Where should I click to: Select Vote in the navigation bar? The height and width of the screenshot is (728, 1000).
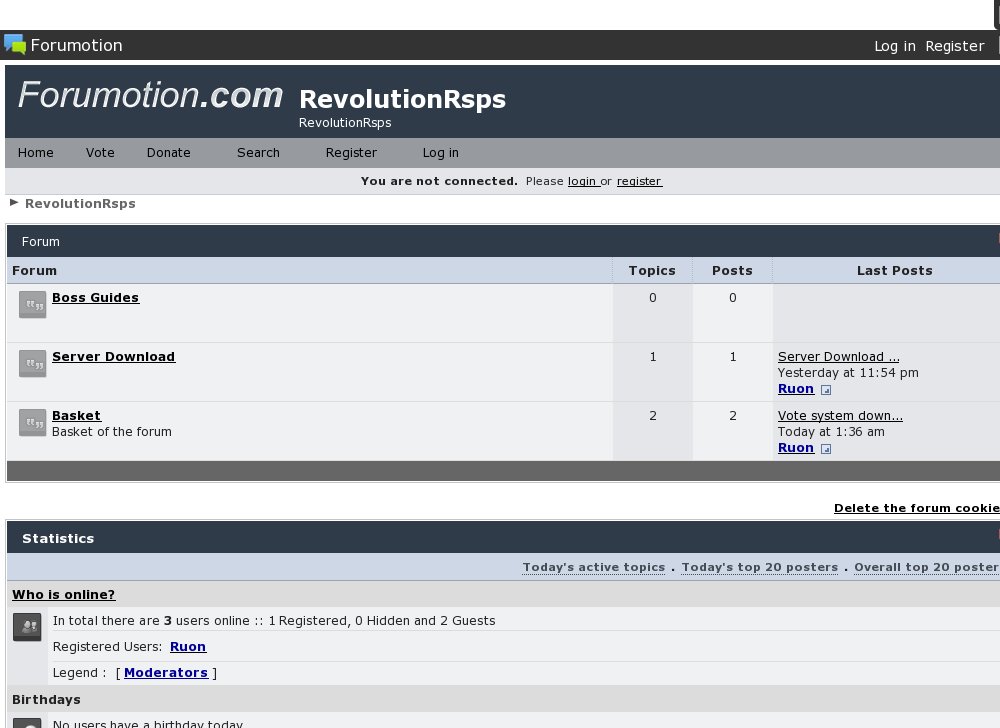click(x=100, y=153)
